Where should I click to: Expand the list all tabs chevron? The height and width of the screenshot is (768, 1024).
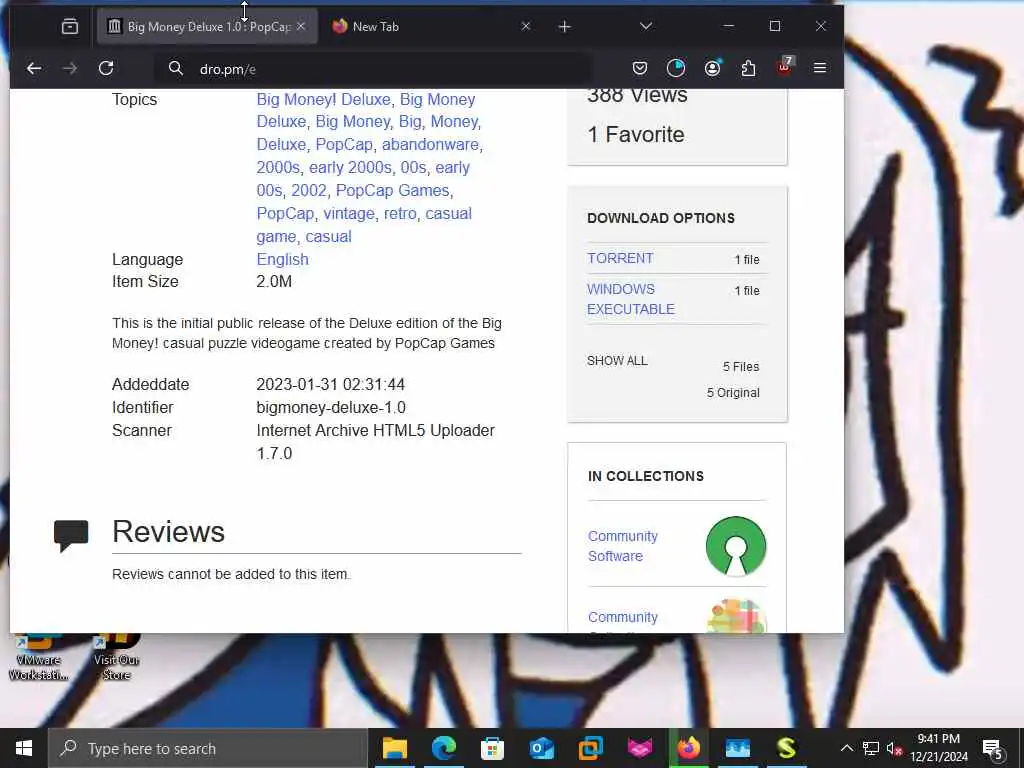pyautogui.click(x=646, y=26)
